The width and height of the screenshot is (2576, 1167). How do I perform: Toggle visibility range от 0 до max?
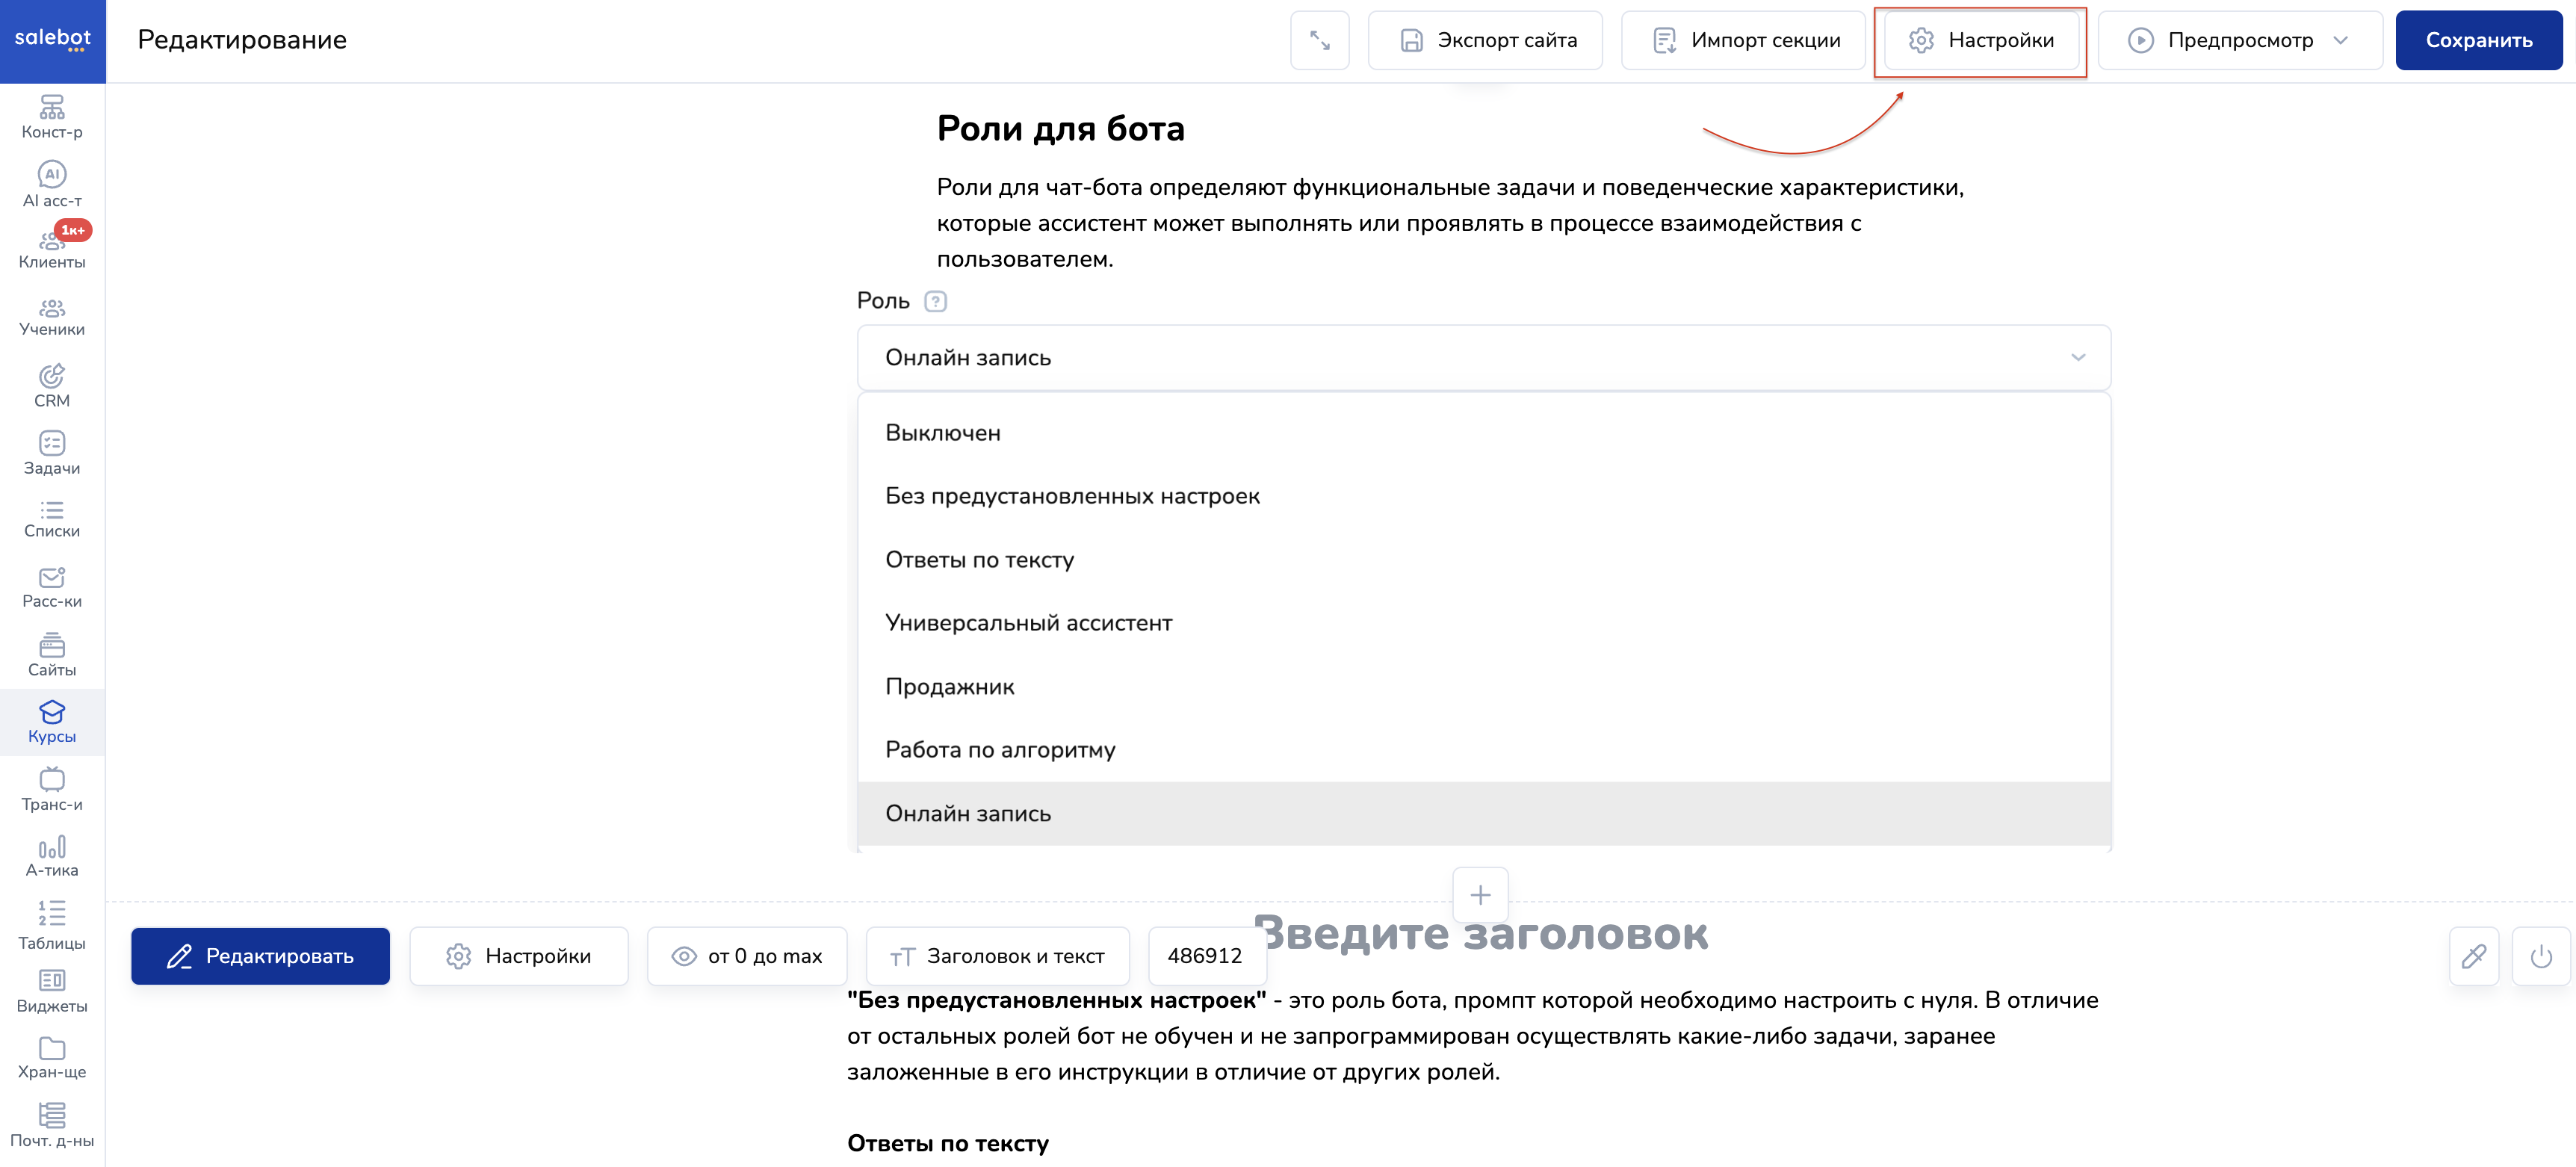[747, 956]
